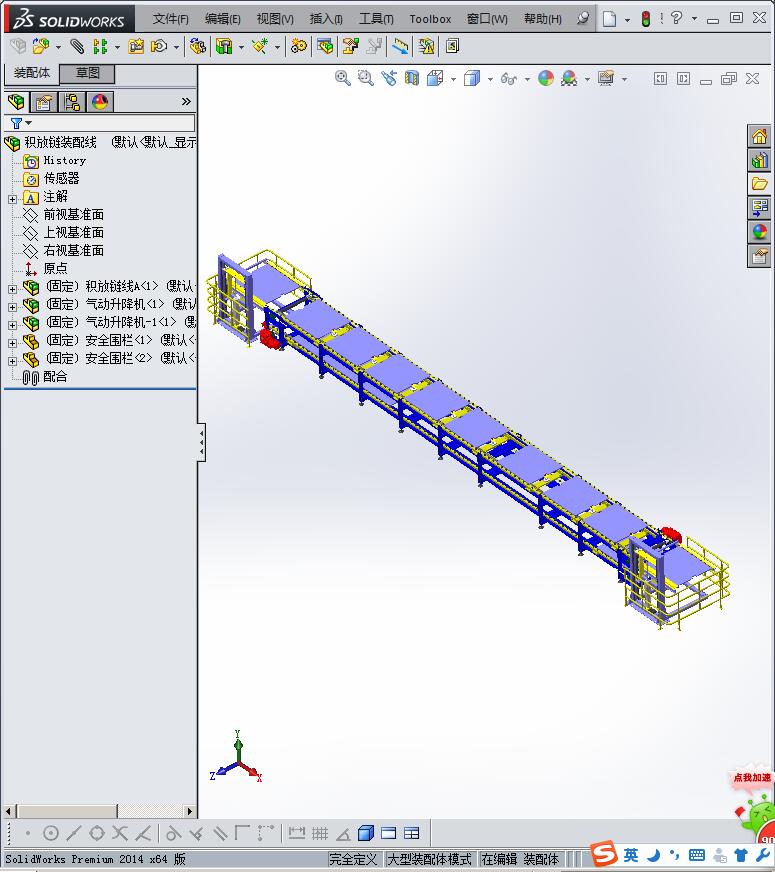
Task: Click the Edit Appearance color sphere icon
Action: (546, 78)
